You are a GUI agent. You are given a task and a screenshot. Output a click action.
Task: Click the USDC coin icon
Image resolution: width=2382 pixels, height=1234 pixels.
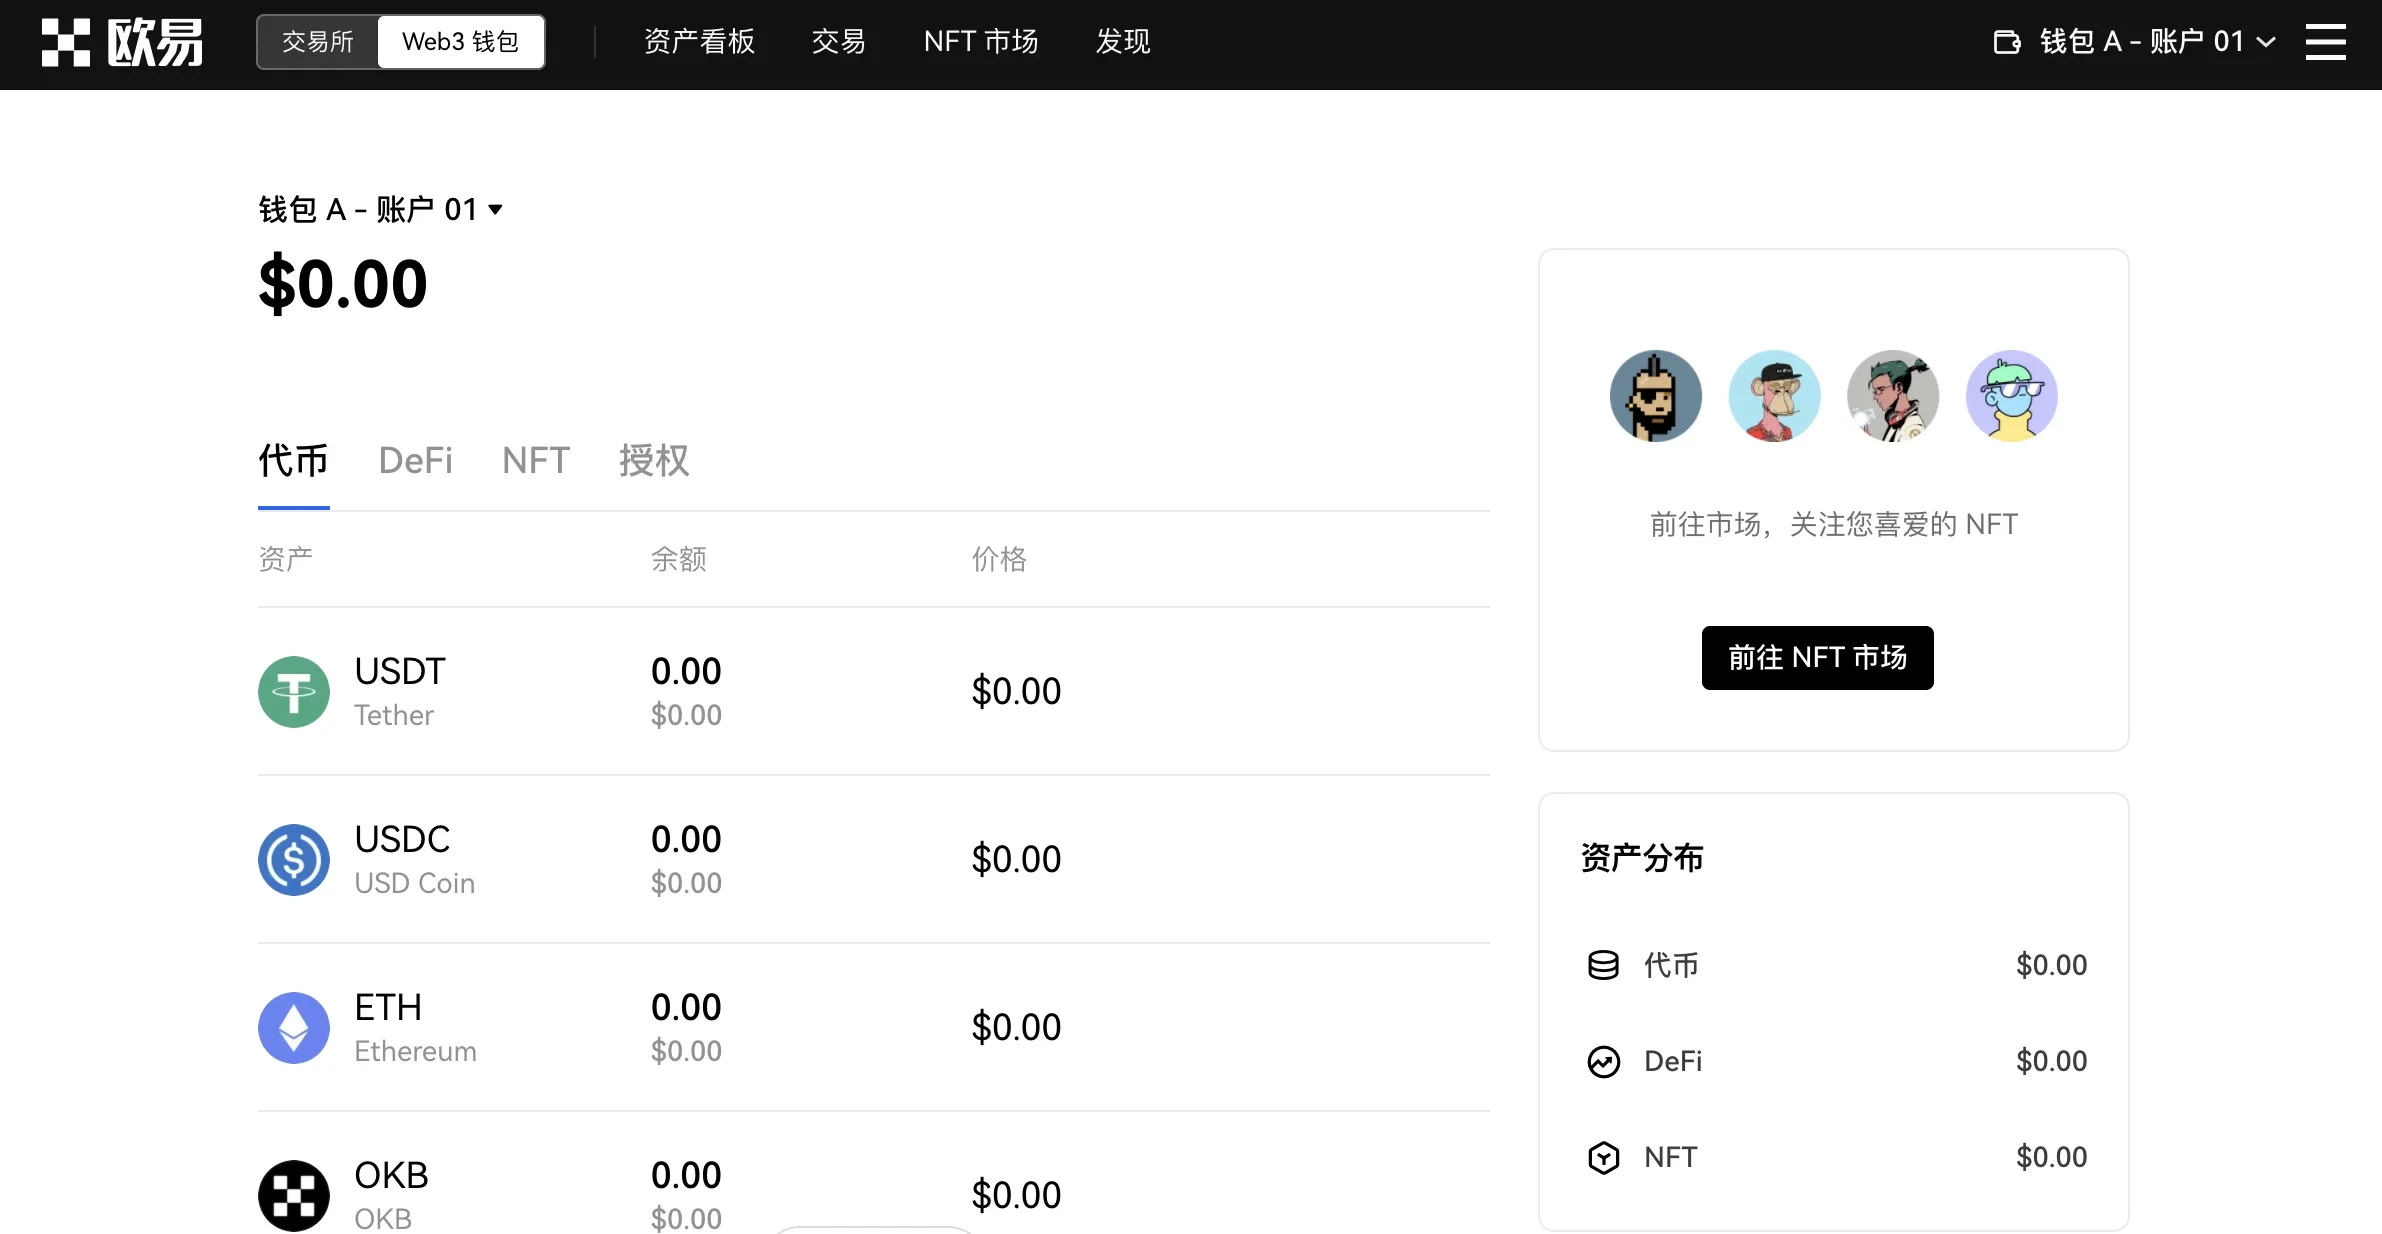point(293,859)
